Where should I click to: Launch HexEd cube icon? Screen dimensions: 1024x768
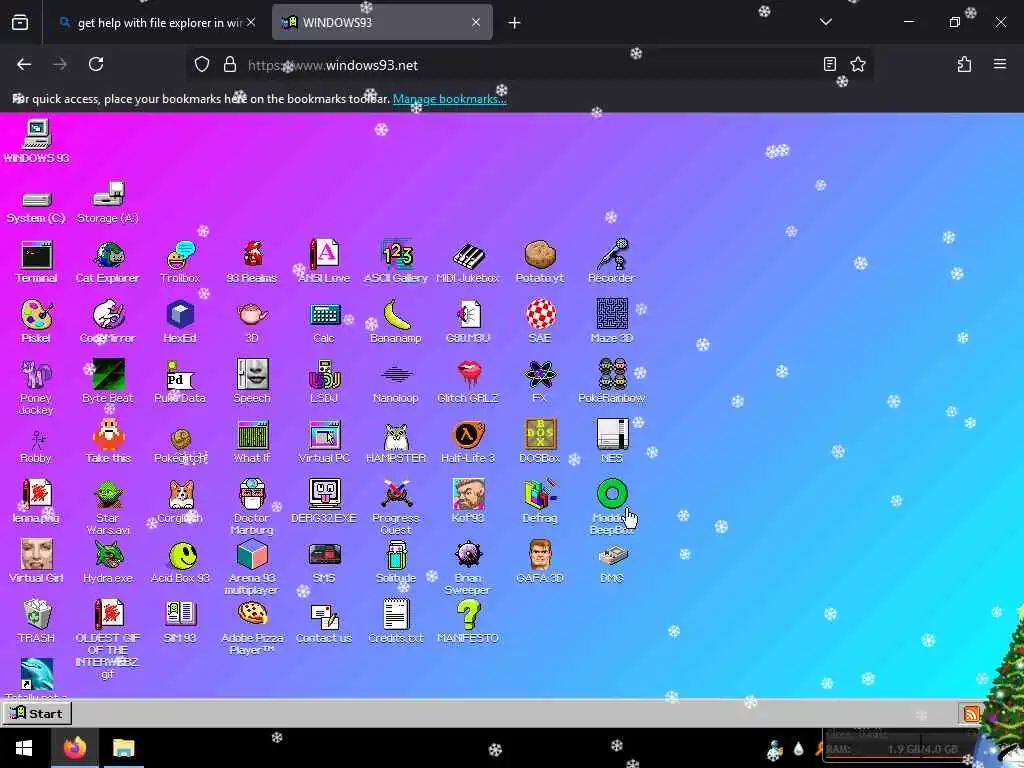click(180, 321)
